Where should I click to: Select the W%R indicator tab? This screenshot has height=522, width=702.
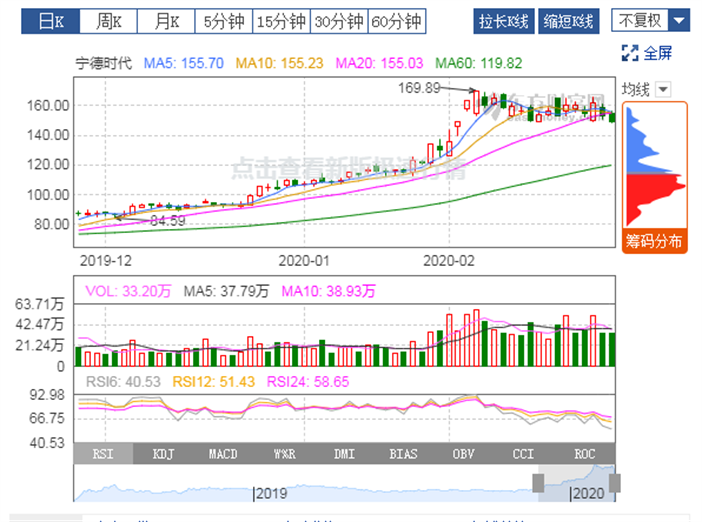point(284,454)
